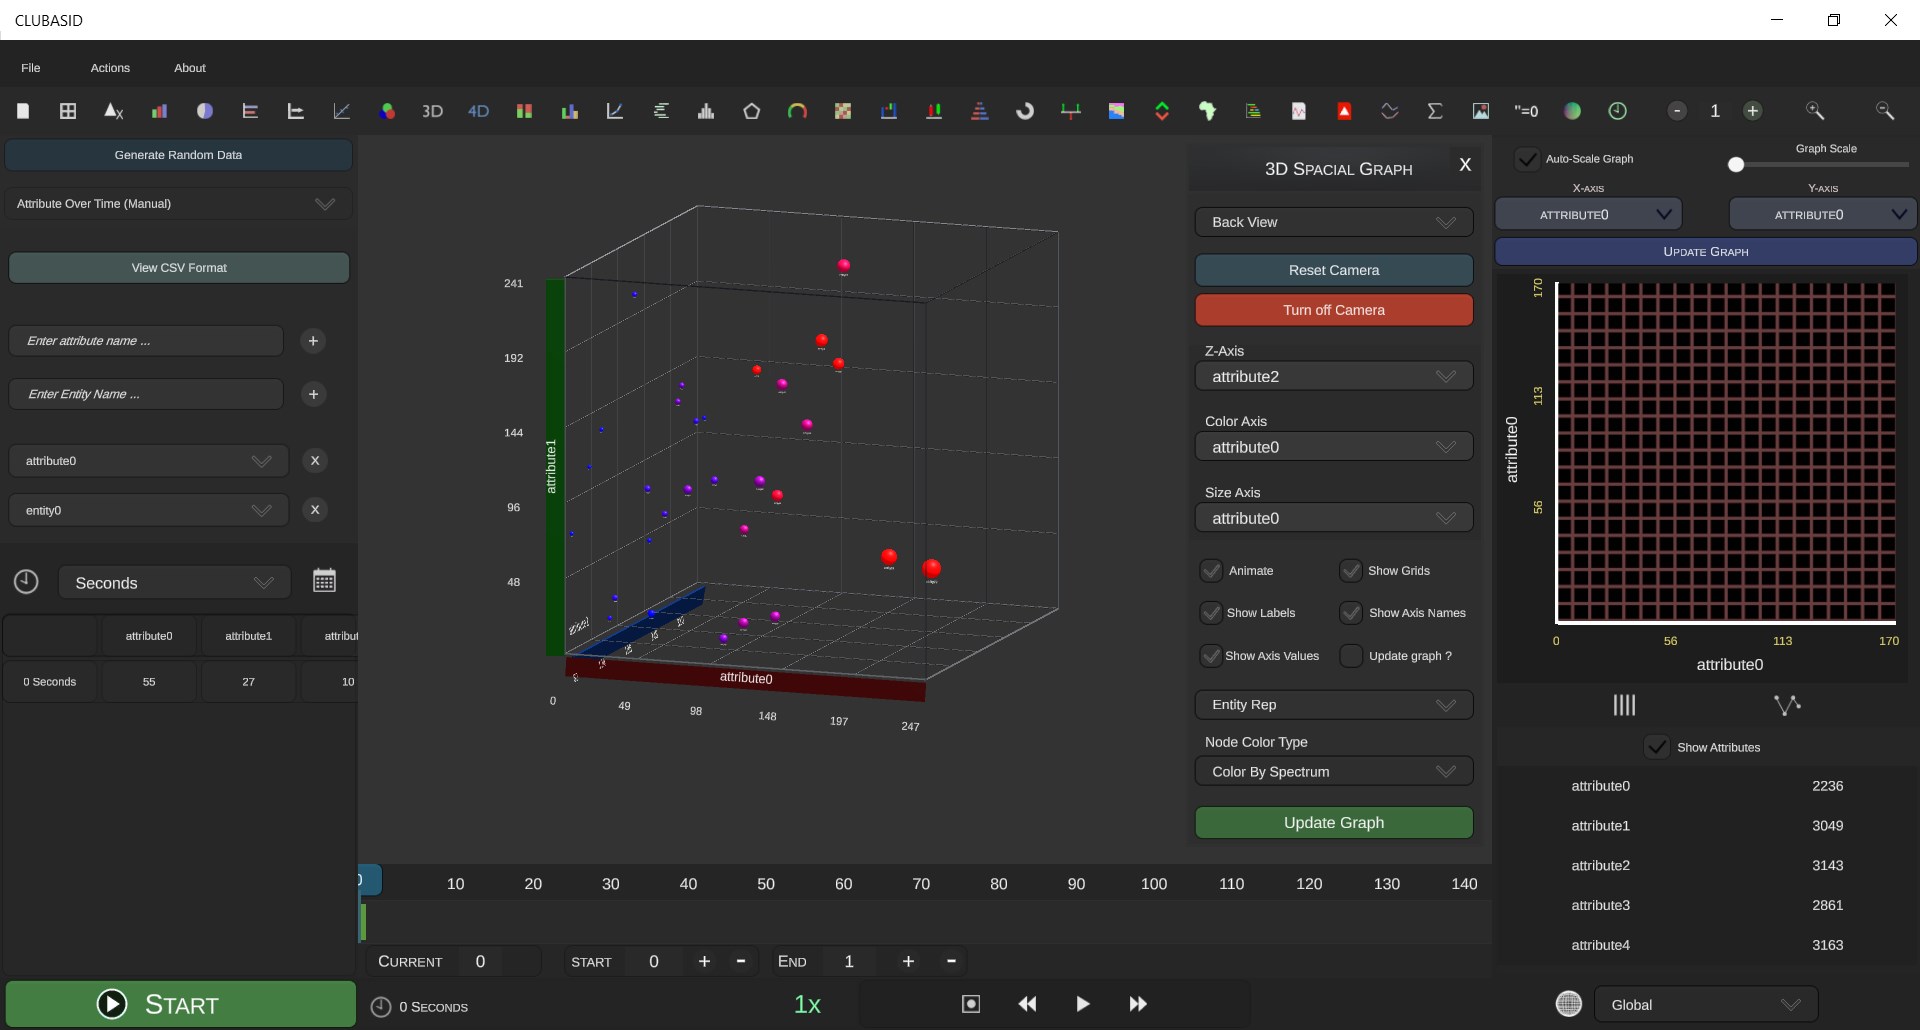Image resolution: width=1920 pixels, height=1030 pixels.
Task: Expand the Entity Rep dropdown
Action: (x=1334, y=705)
